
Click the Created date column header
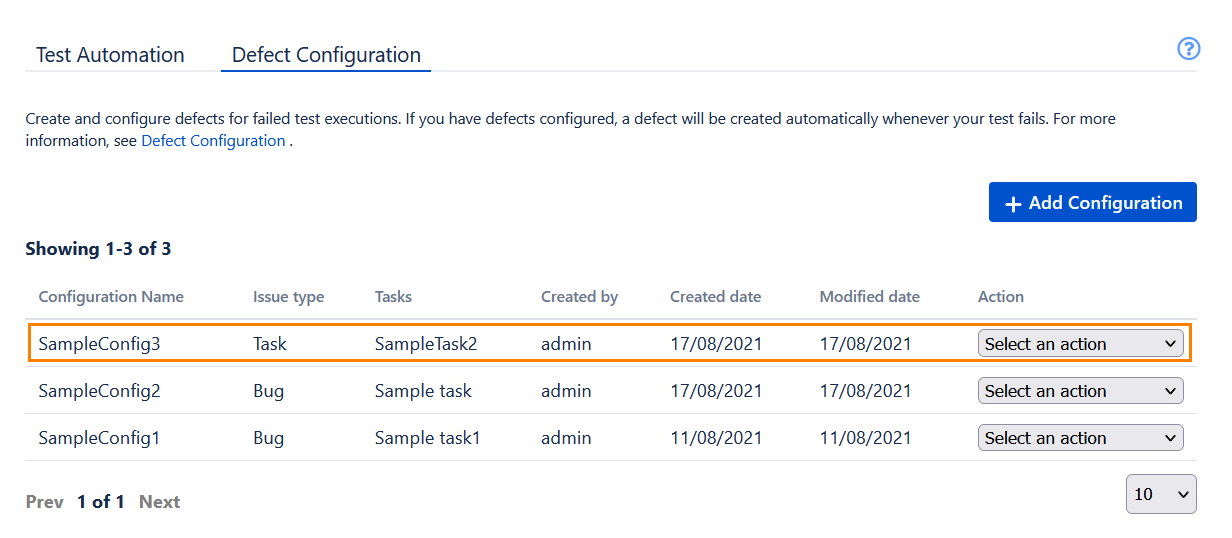(x=715, y=297)
